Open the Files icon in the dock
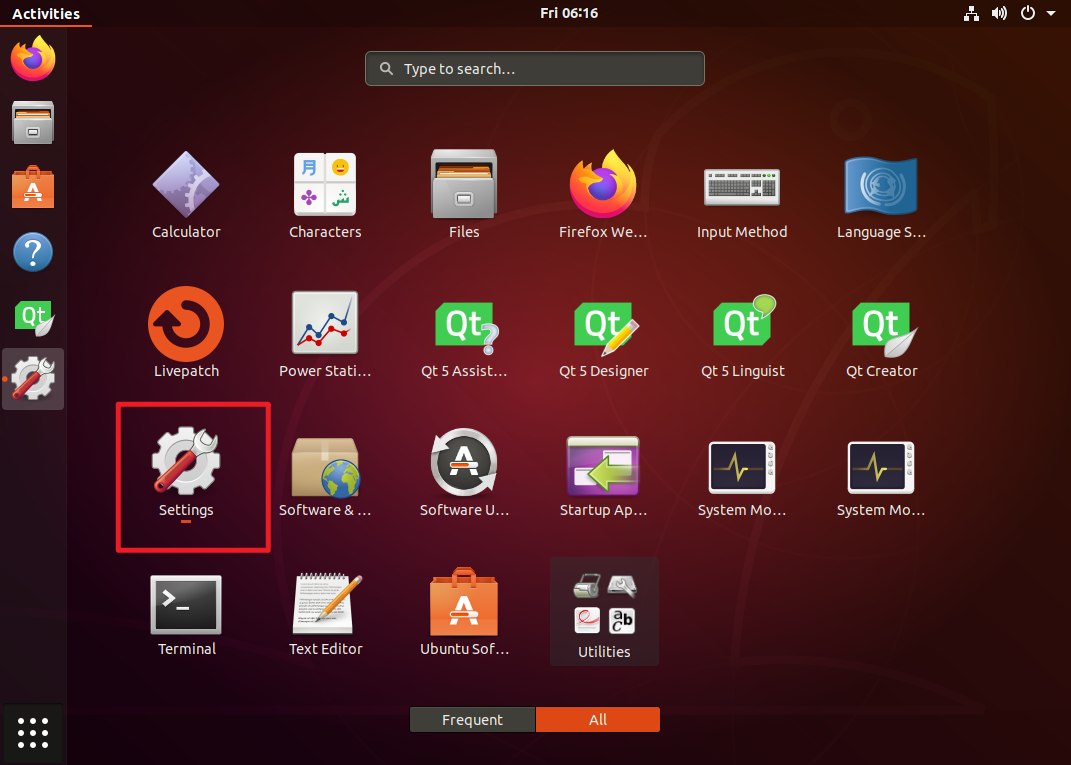The width and height of the screenshot is (1071, 765). click(x=33, y=122)
